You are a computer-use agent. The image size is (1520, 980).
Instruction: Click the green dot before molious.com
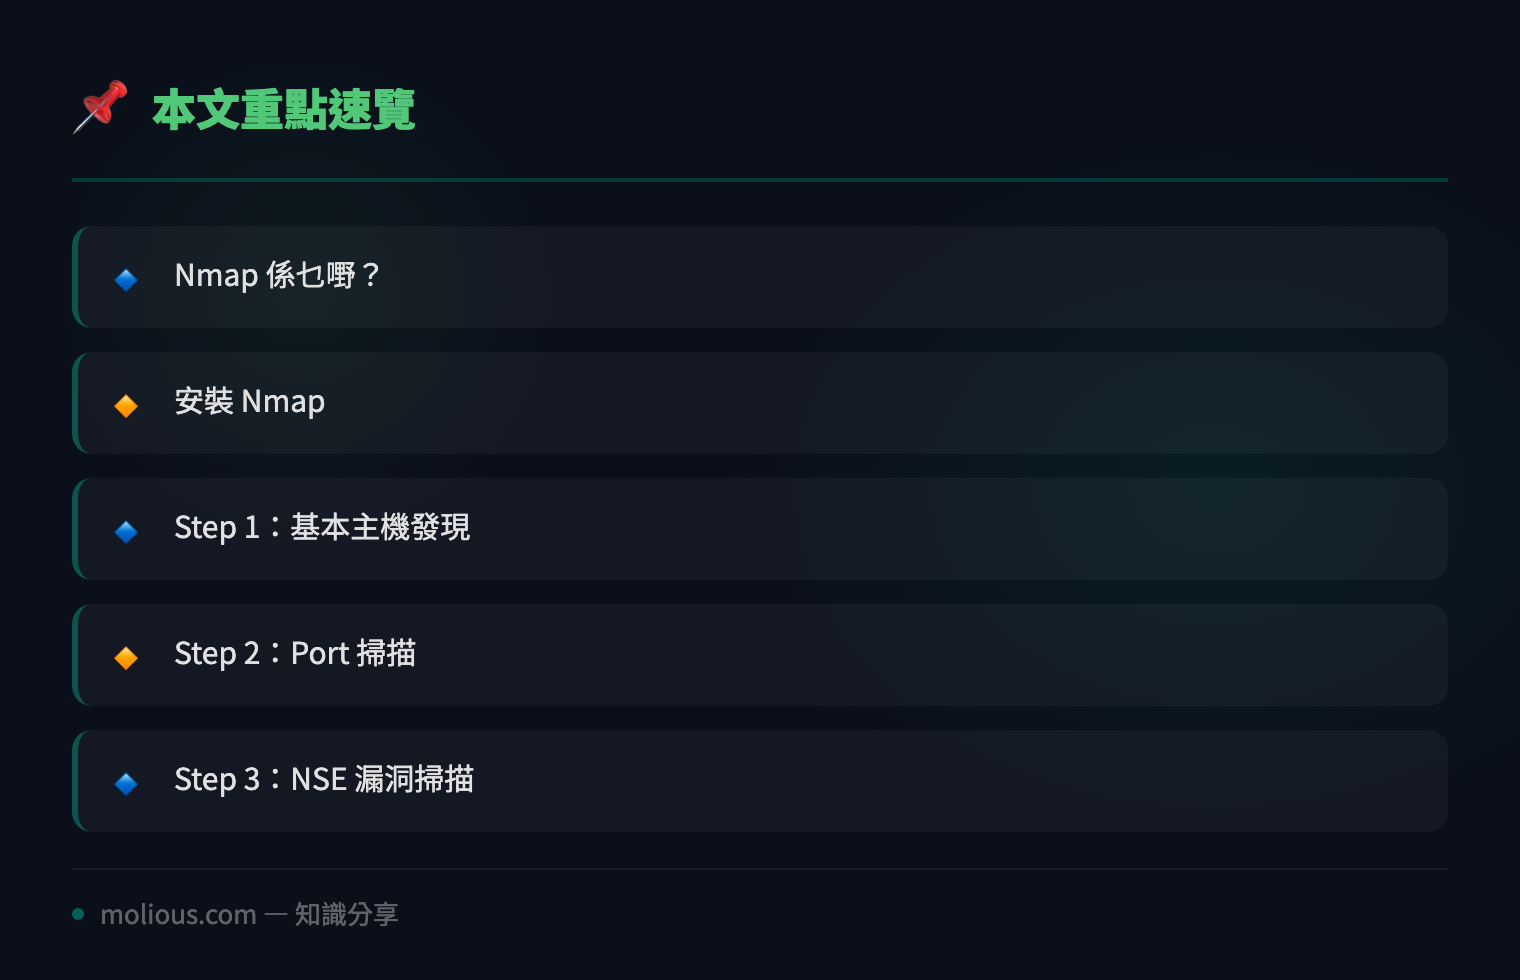(x=78, y=914)
